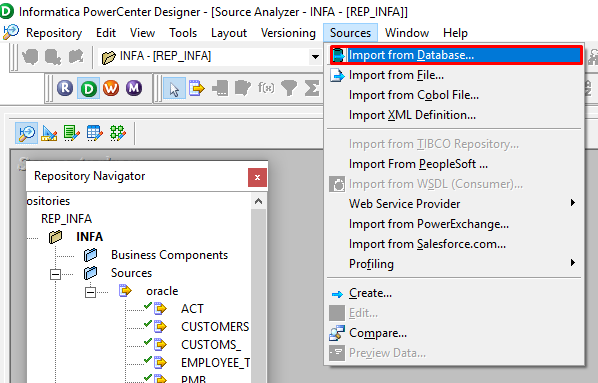Launch Workflow Monitor M icon
Viewport: 598px width, 383px height.
[134, 88]
